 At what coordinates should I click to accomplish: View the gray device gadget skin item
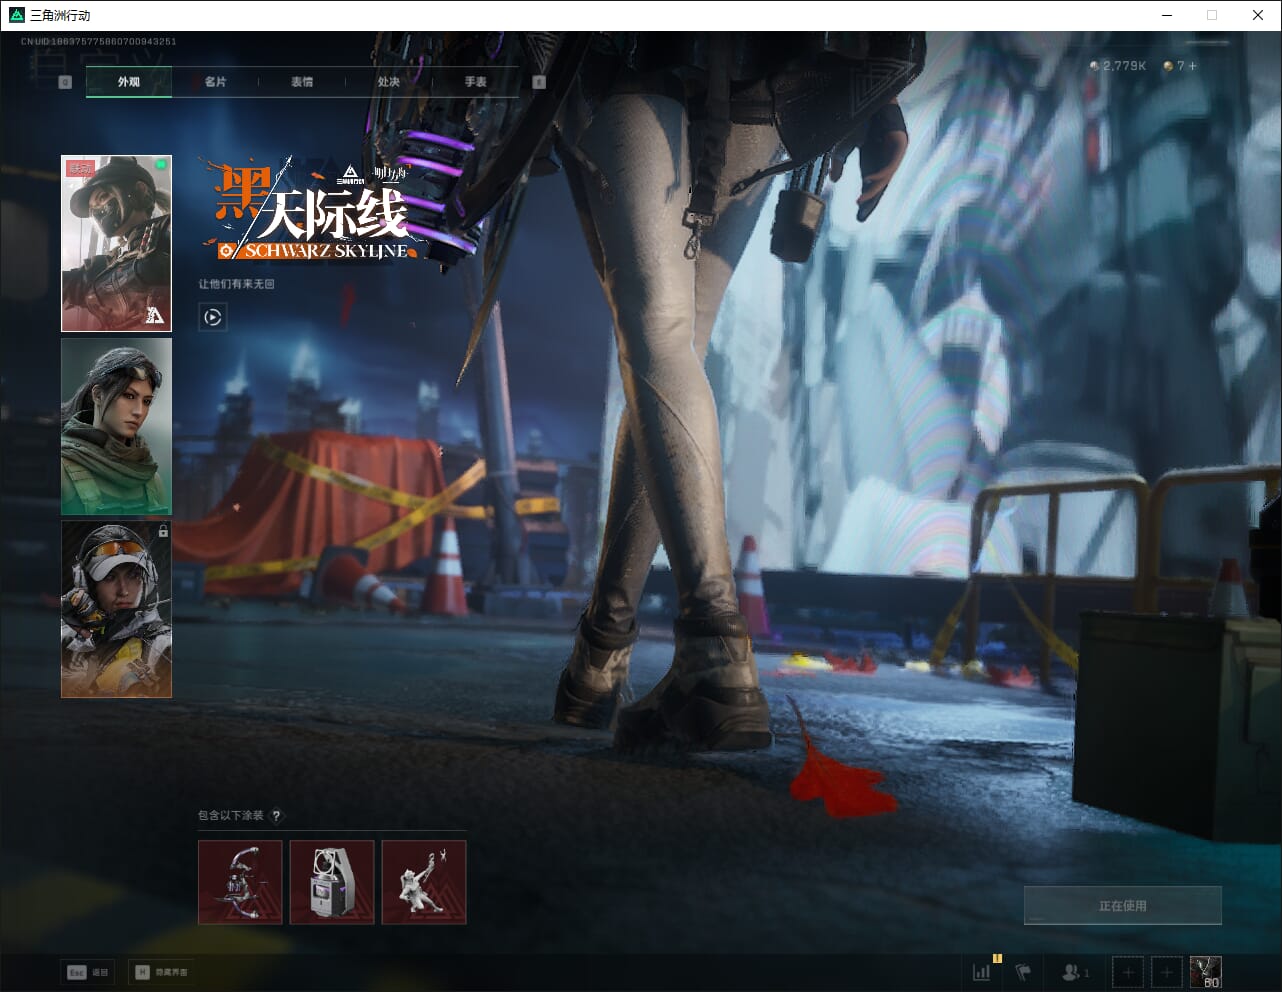(x=332, y=882)
